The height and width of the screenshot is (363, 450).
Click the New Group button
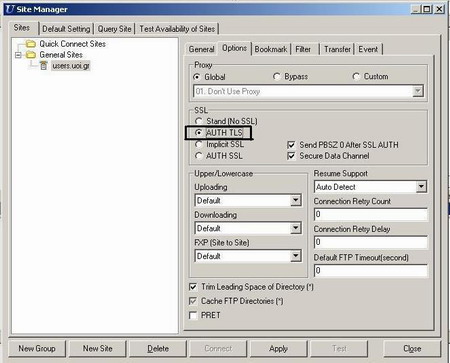(x=37, y=349)
